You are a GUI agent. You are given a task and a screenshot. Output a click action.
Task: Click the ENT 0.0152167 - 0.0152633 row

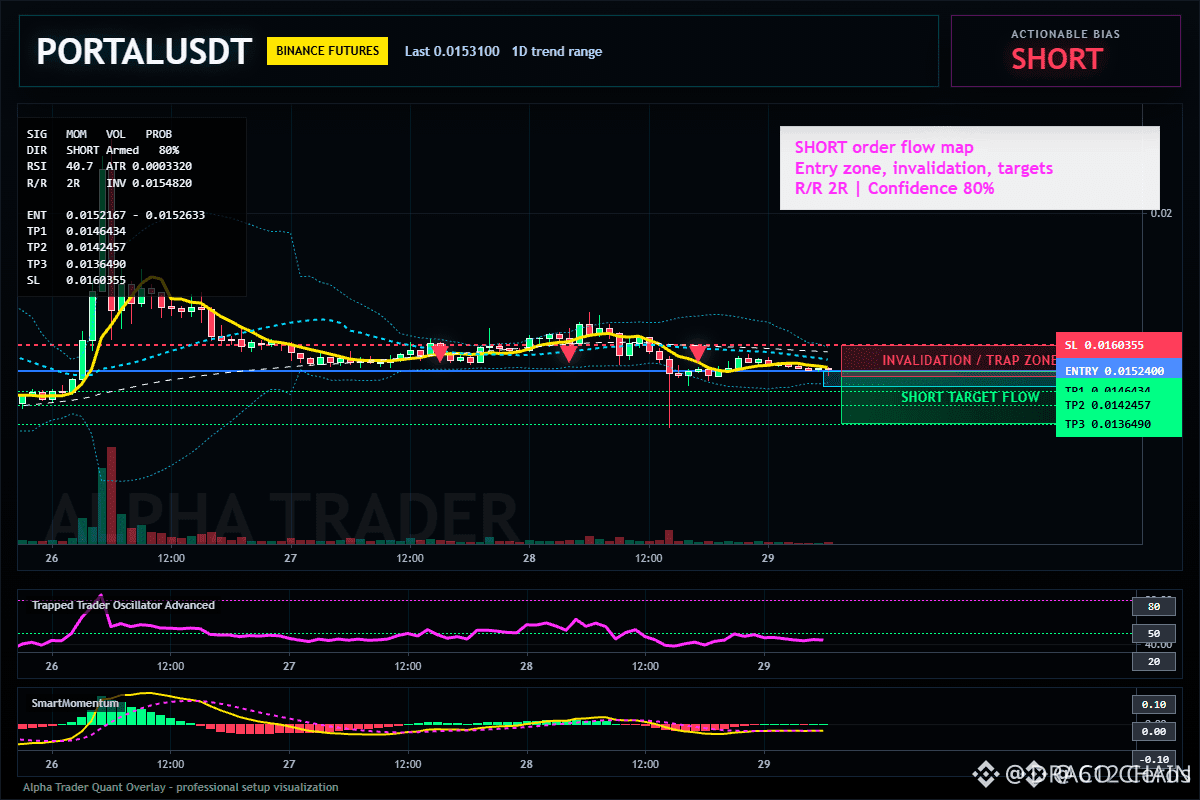pyautogui.click(x=116, y=215)
